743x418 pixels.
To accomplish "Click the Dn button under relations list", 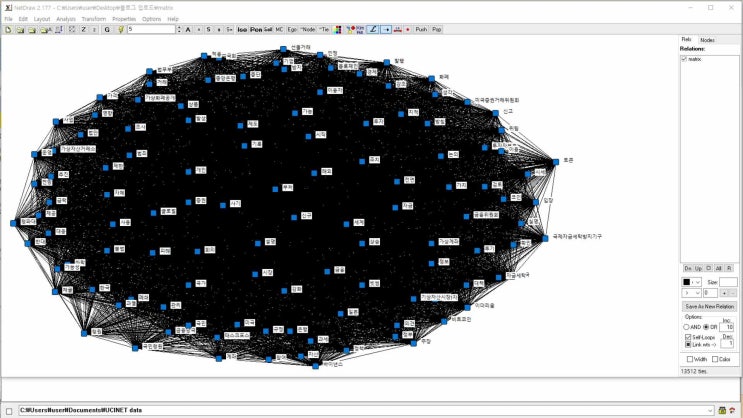I will [x=688, y=268].
